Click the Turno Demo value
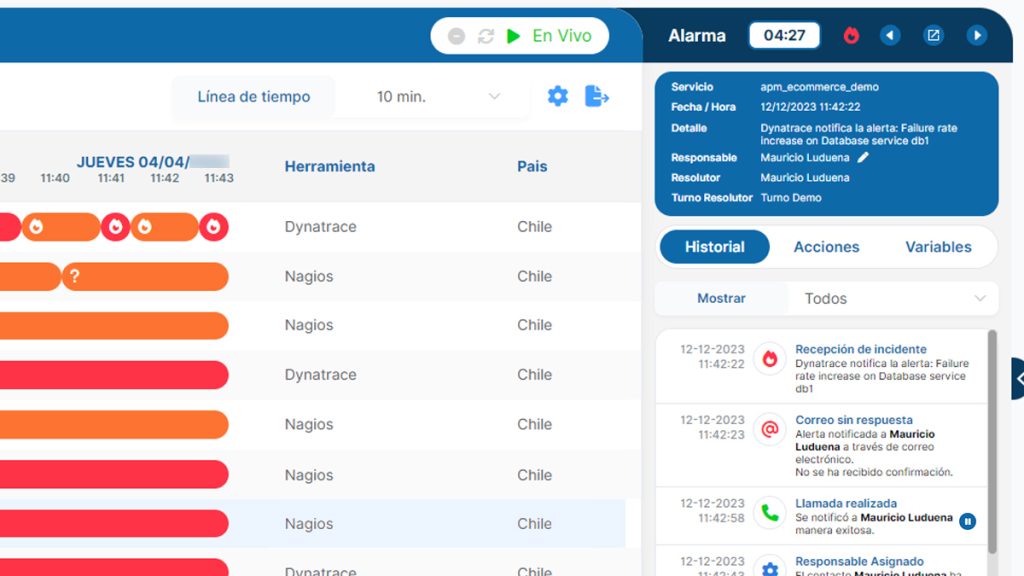The image size is (1024, 576). (x=791, y=198)
